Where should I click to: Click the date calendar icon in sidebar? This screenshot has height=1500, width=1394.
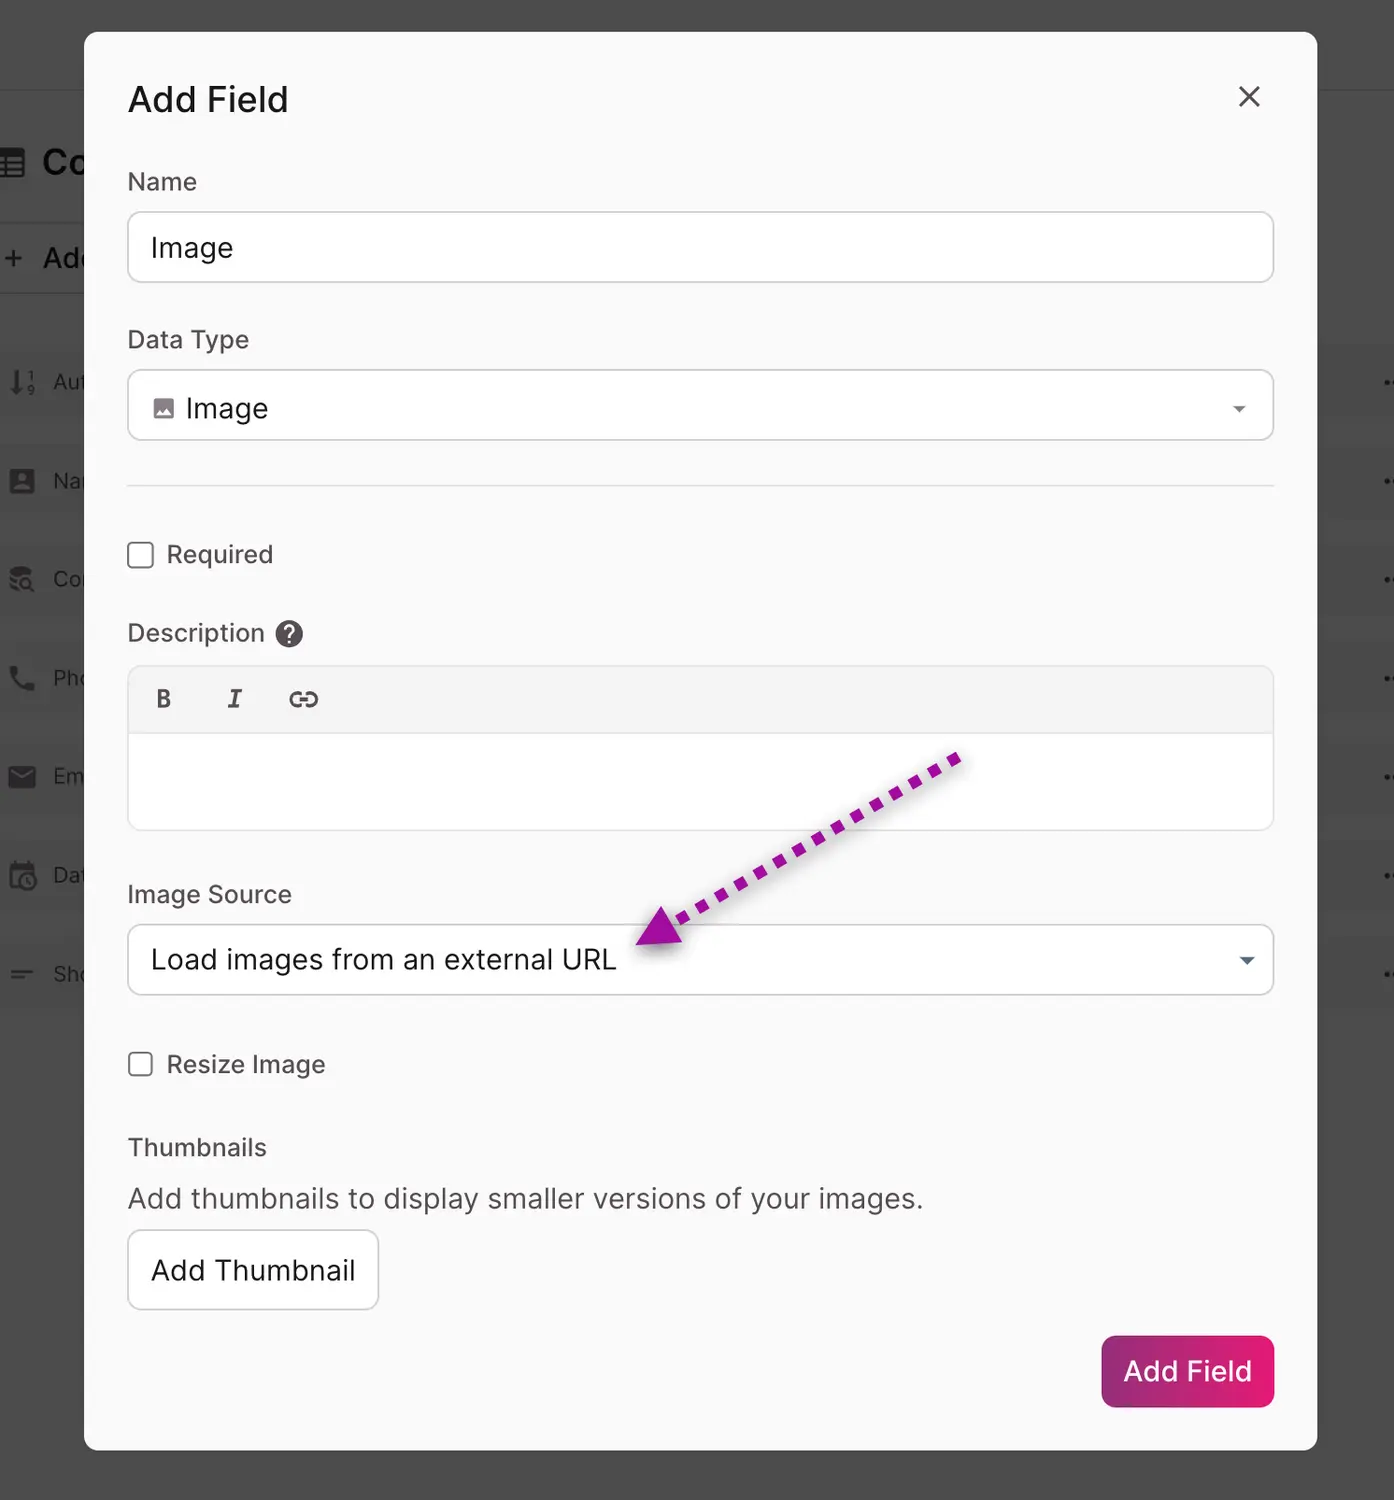(22, 876)
